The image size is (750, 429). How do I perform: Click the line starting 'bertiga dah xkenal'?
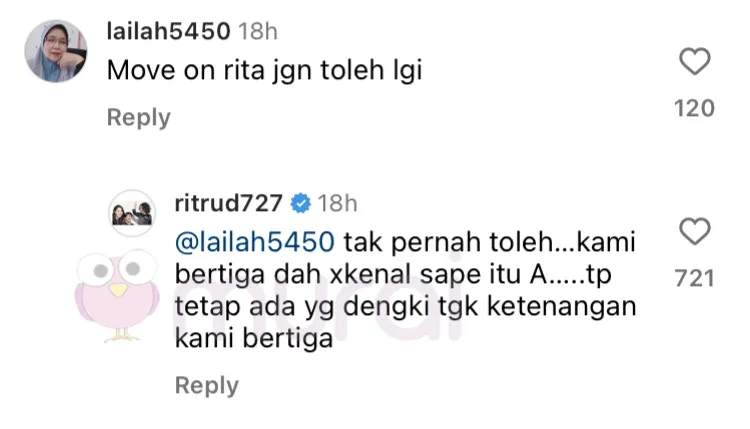(x=393, y=275)
